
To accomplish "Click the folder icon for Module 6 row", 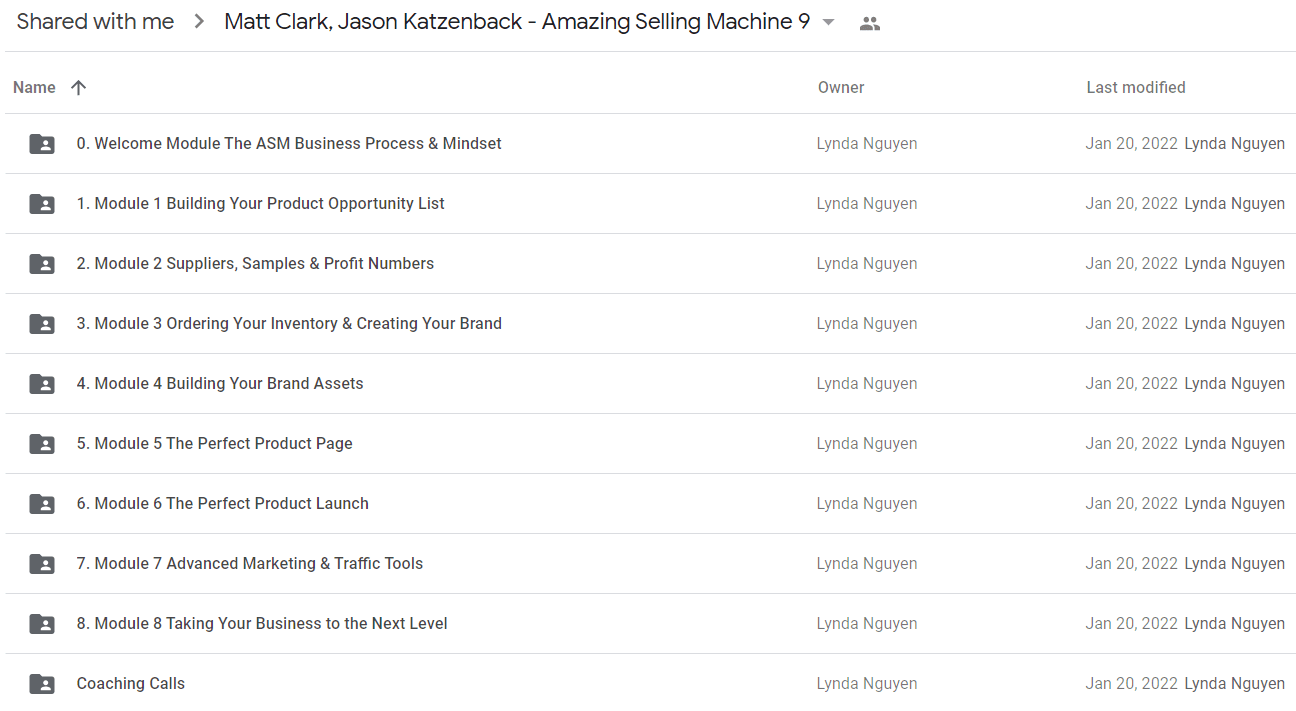I will pos(42,504).
